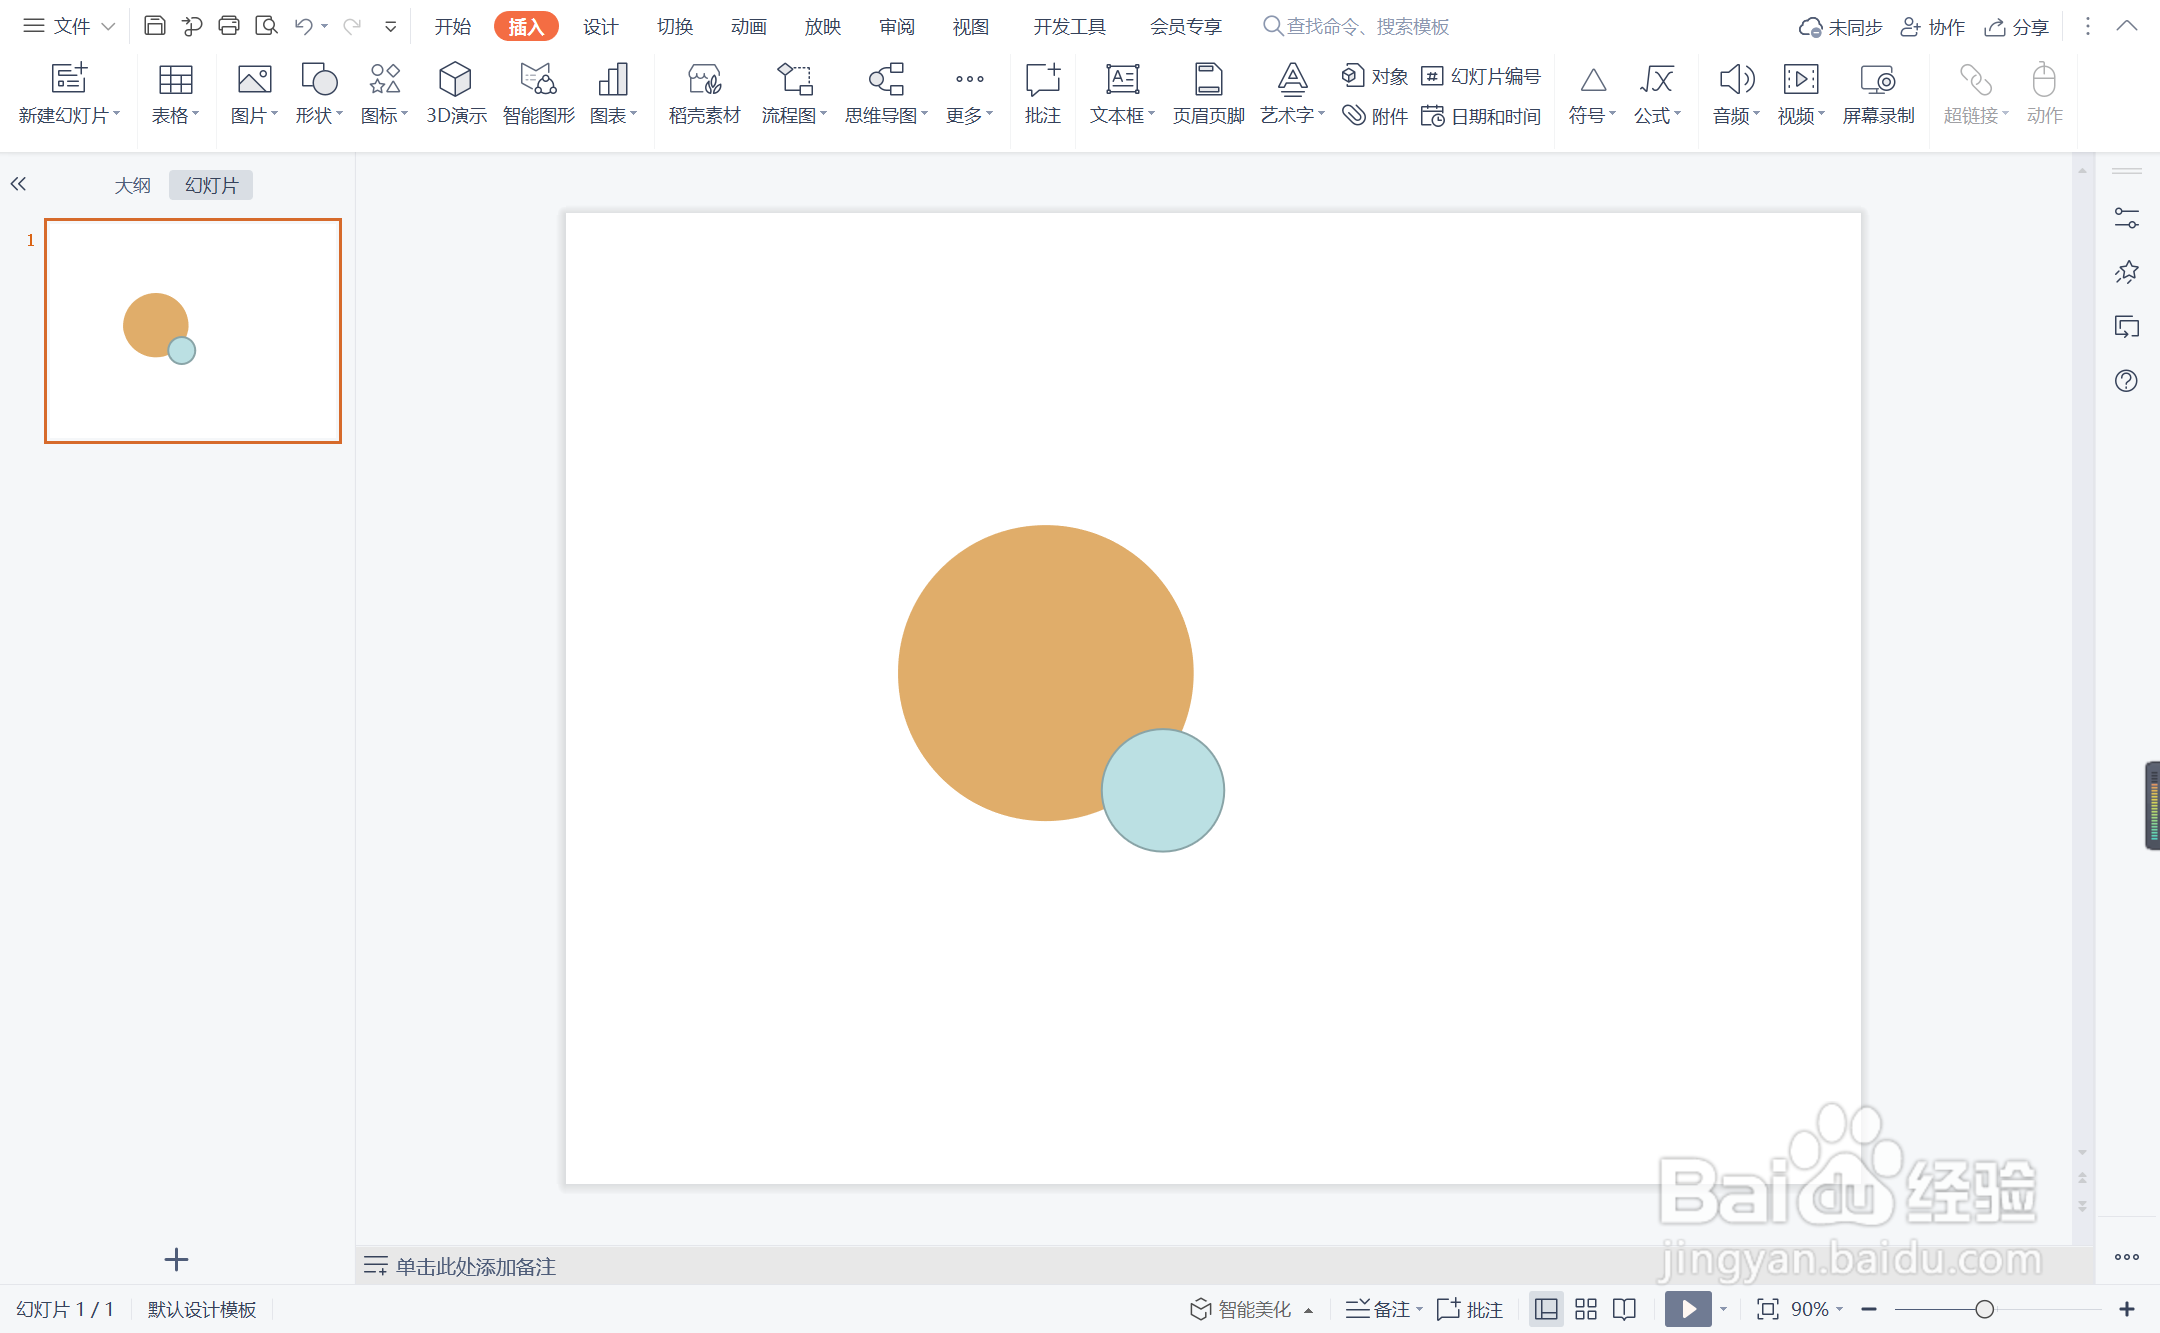Open the Print Preview icon

pyautogui.click(x=266, y=26)
